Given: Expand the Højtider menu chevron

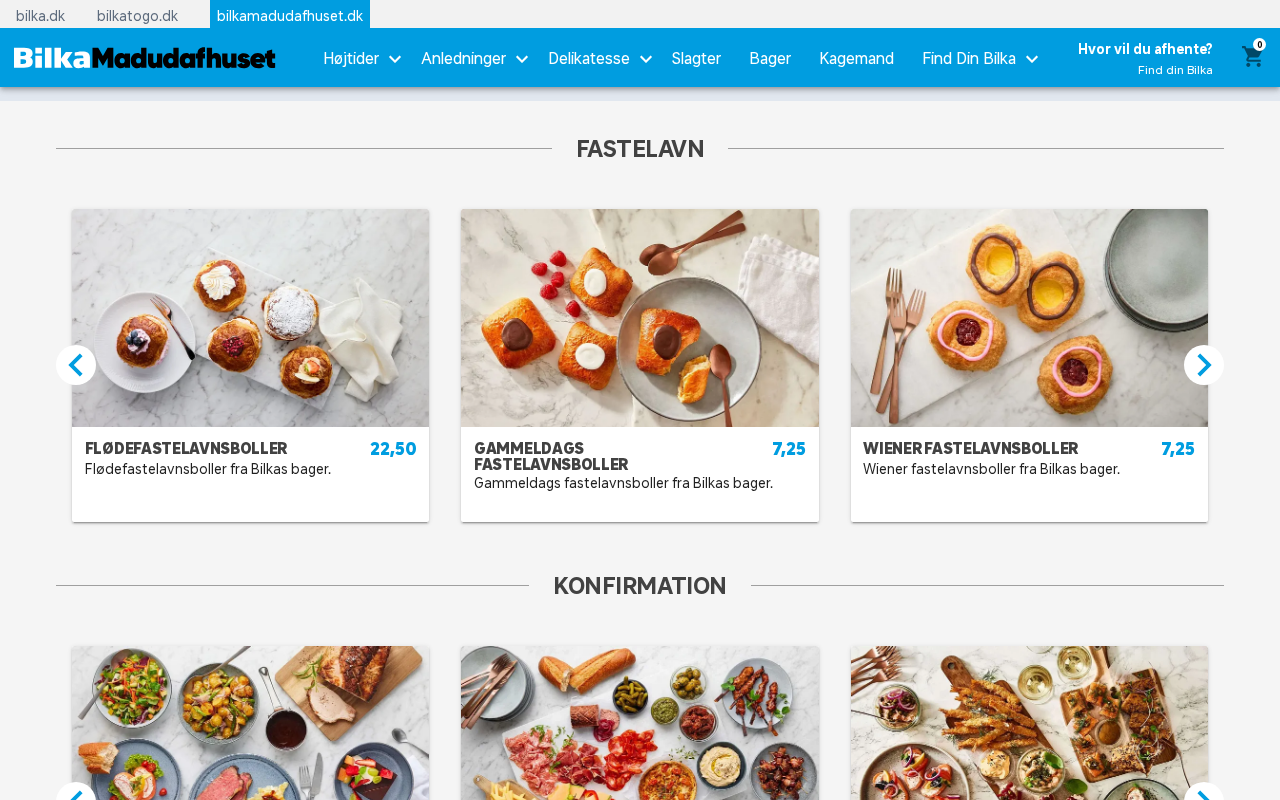Looking at the screenshot, I should pos(395,59).
